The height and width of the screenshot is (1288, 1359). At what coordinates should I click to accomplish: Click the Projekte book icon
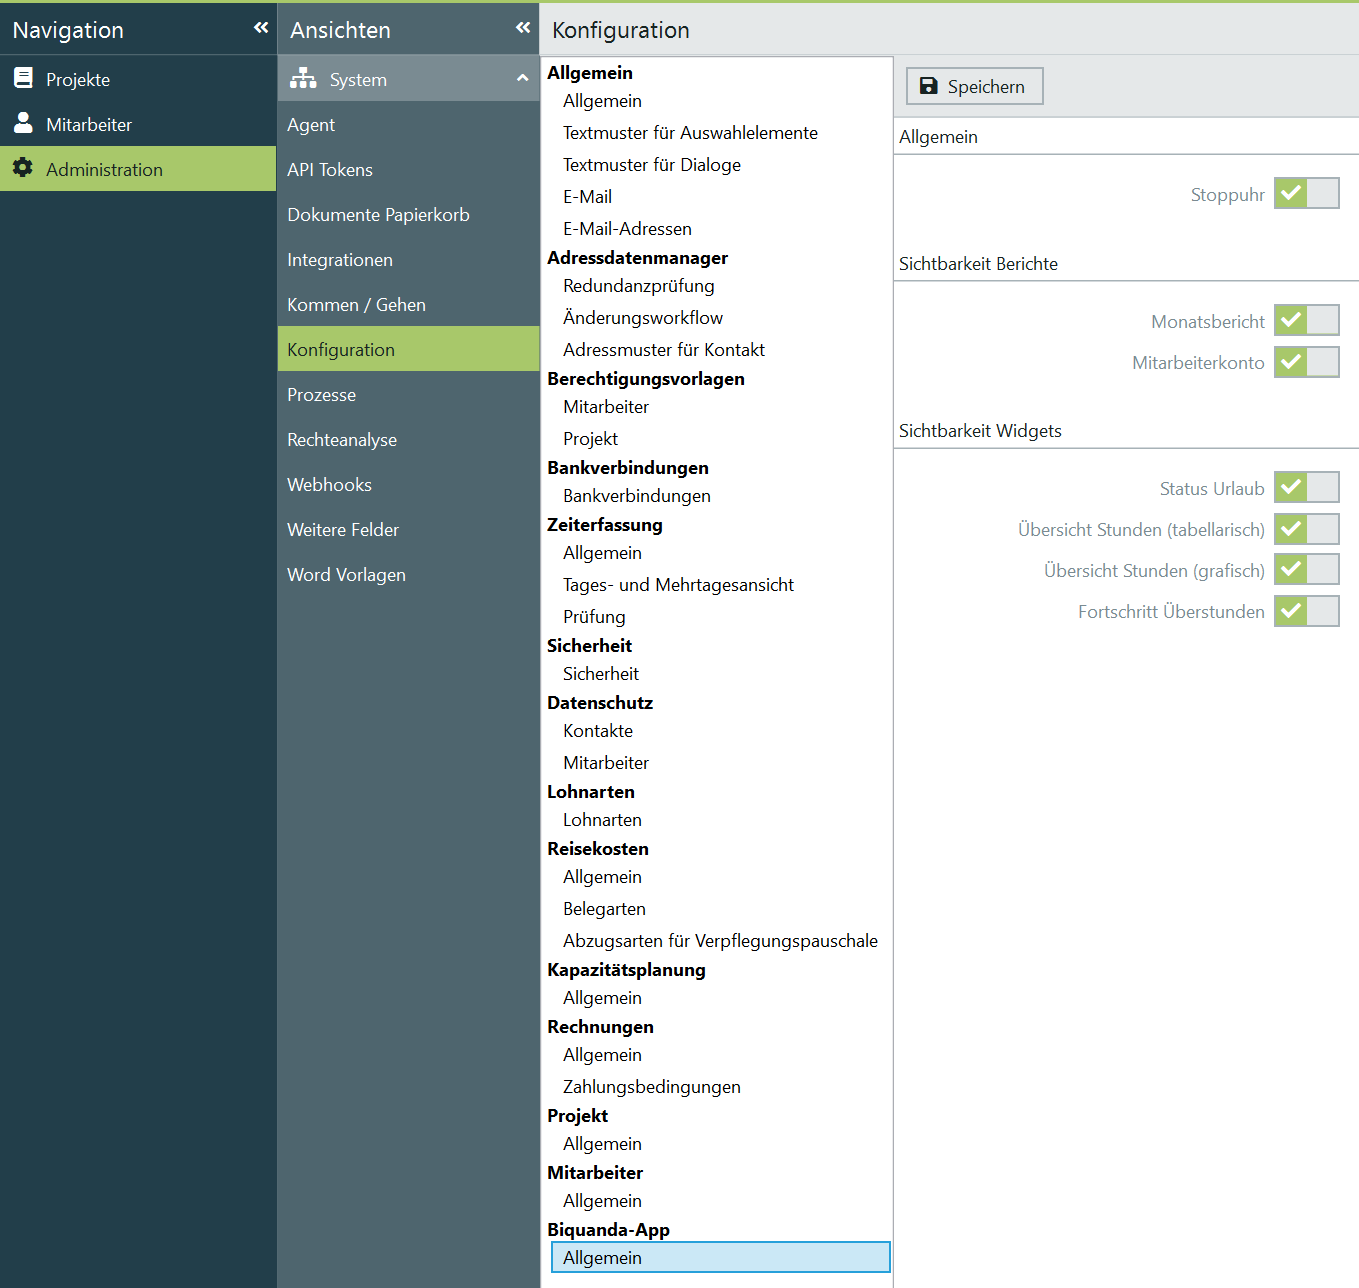click(23, 78)
